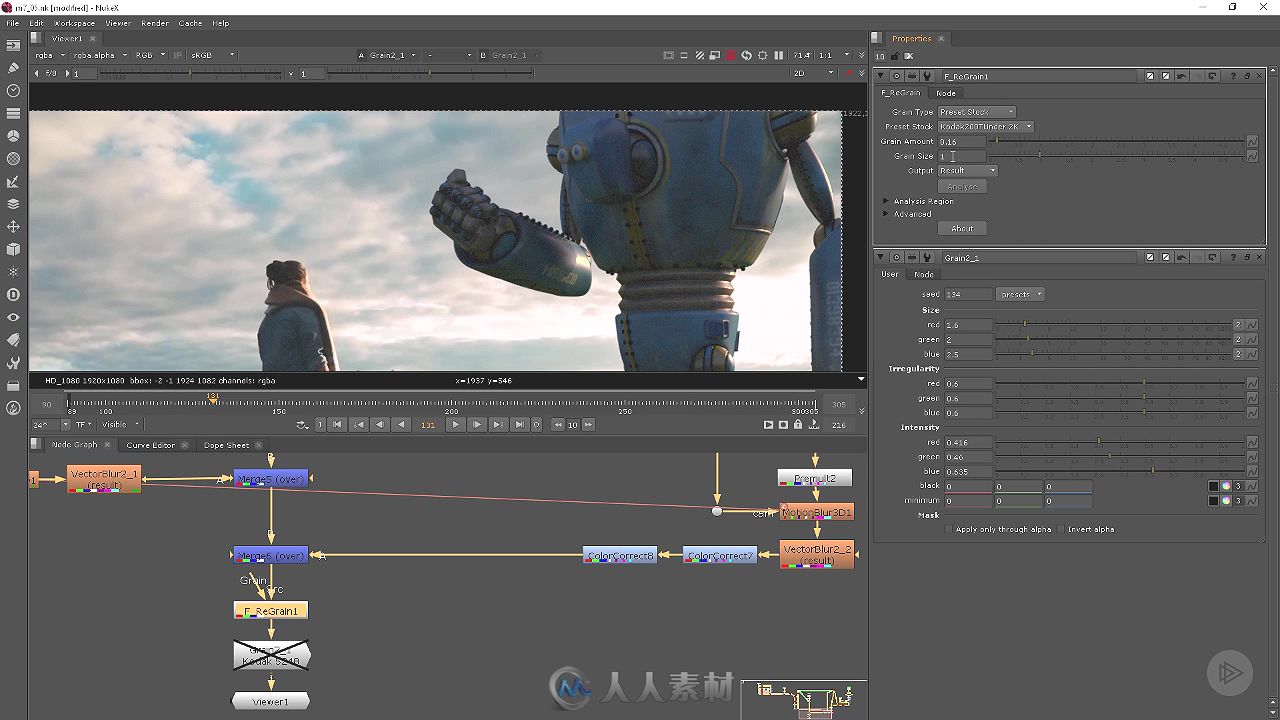Open the Grain Type Preset Stock dropdown
The height and width of the screenshot is (720, 1280).
point(976,112)
